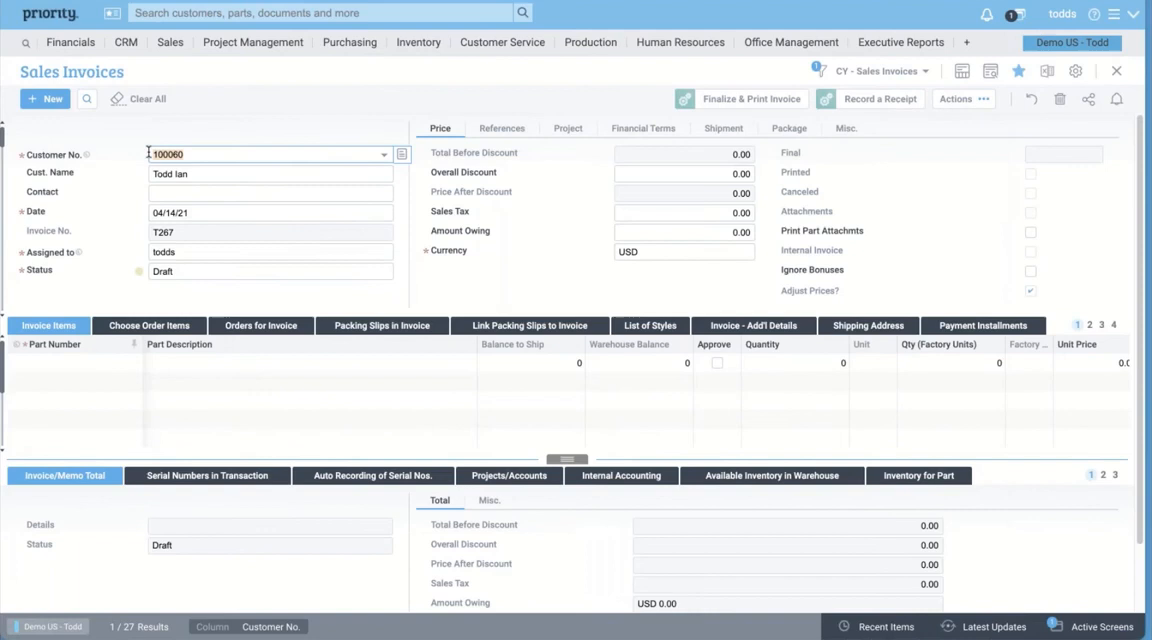Click the notification bell in top bar
The image size is (1152, 640).
pyautogui.click(x=987, y=14)
